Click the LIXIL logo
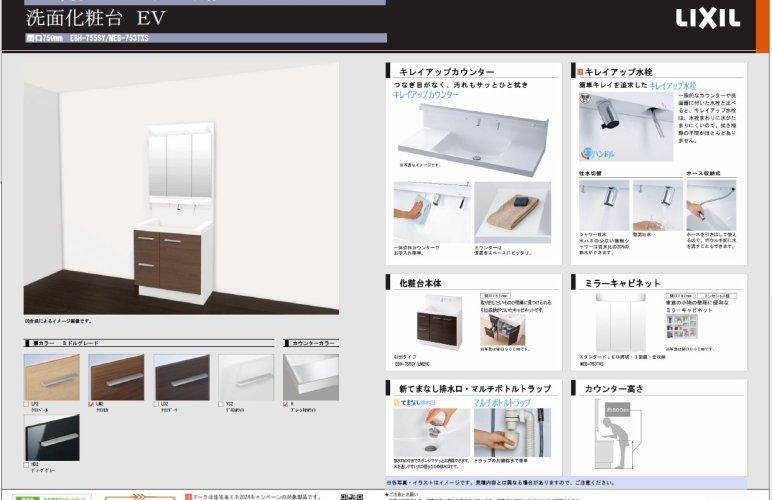 [x=708, y=17]
